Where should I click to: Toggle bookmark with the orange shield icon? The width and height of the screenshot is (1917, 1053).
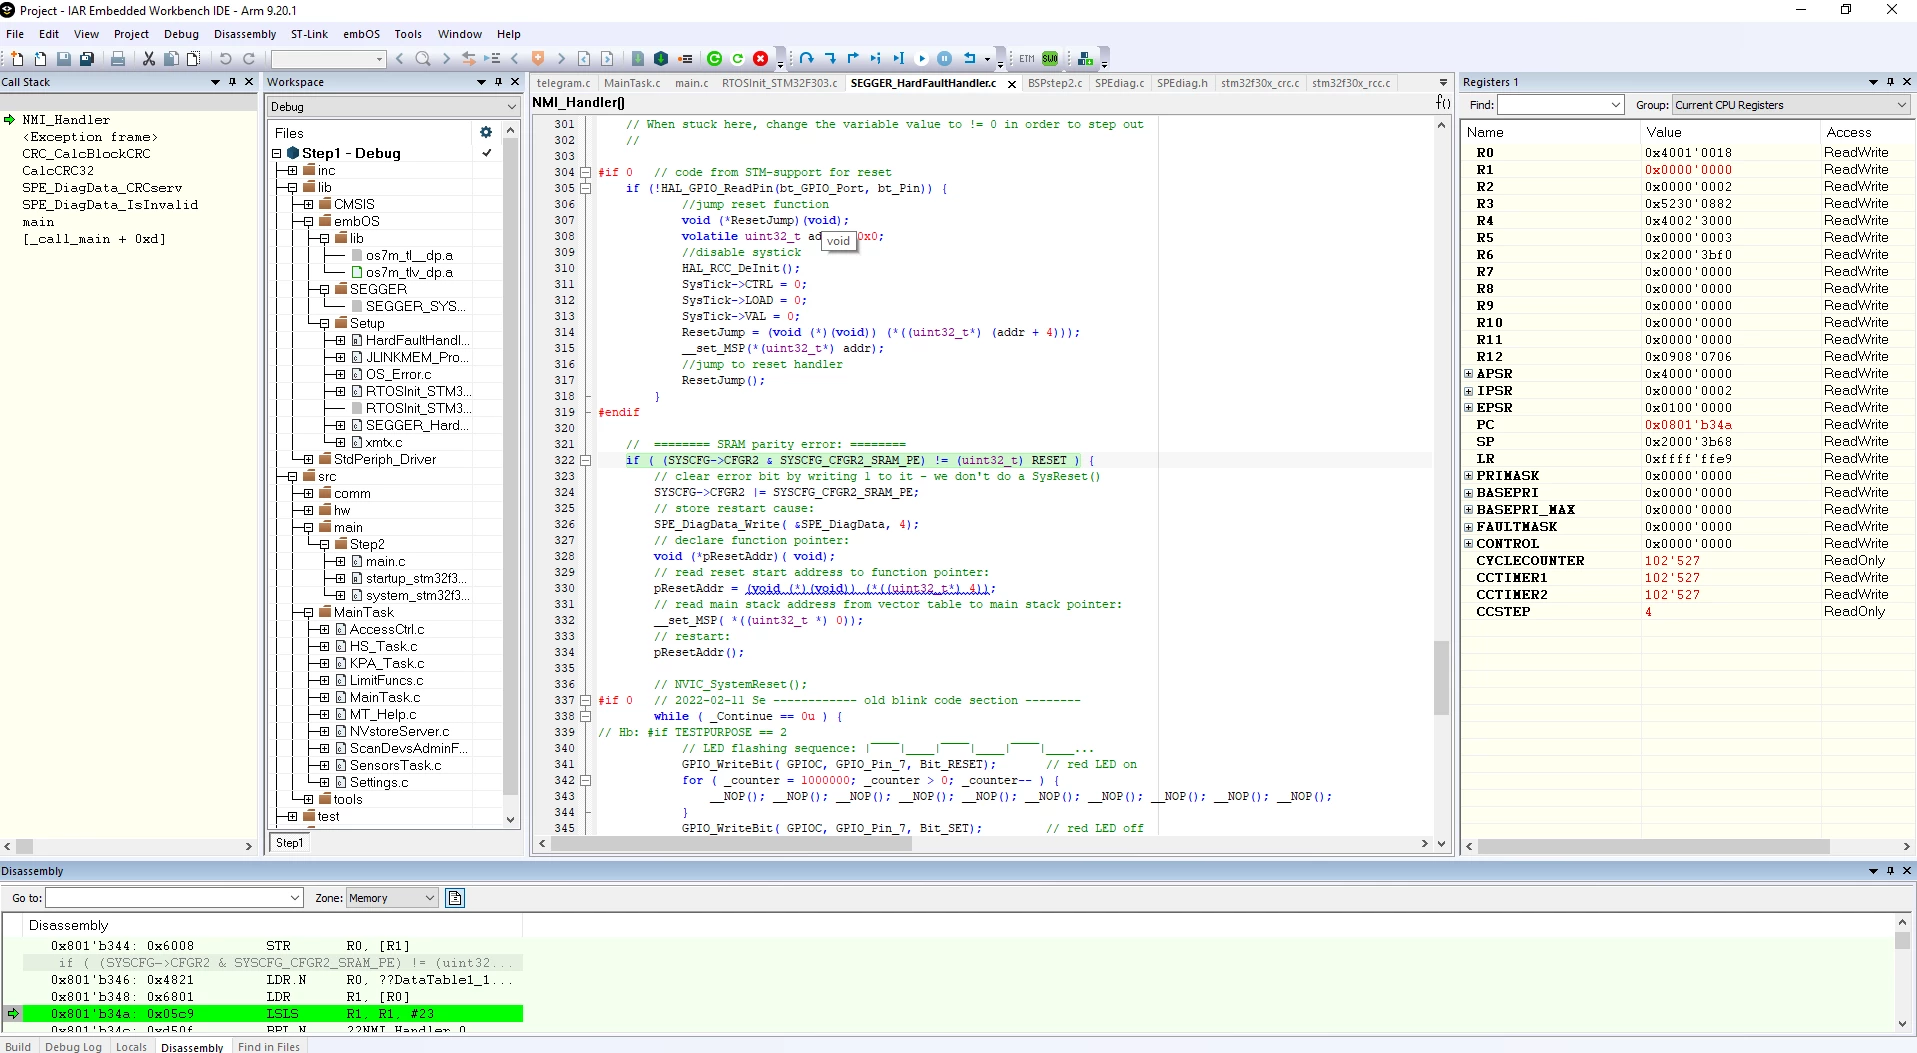tap(538, 59)
